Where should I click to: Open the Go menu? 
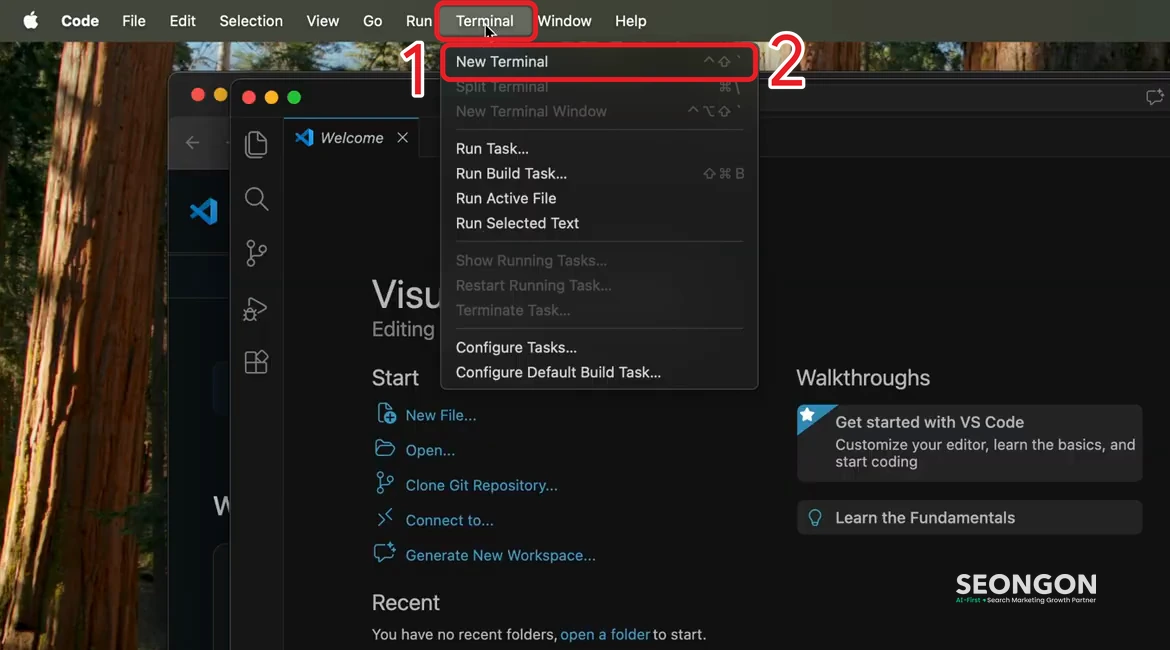[372, 21]
